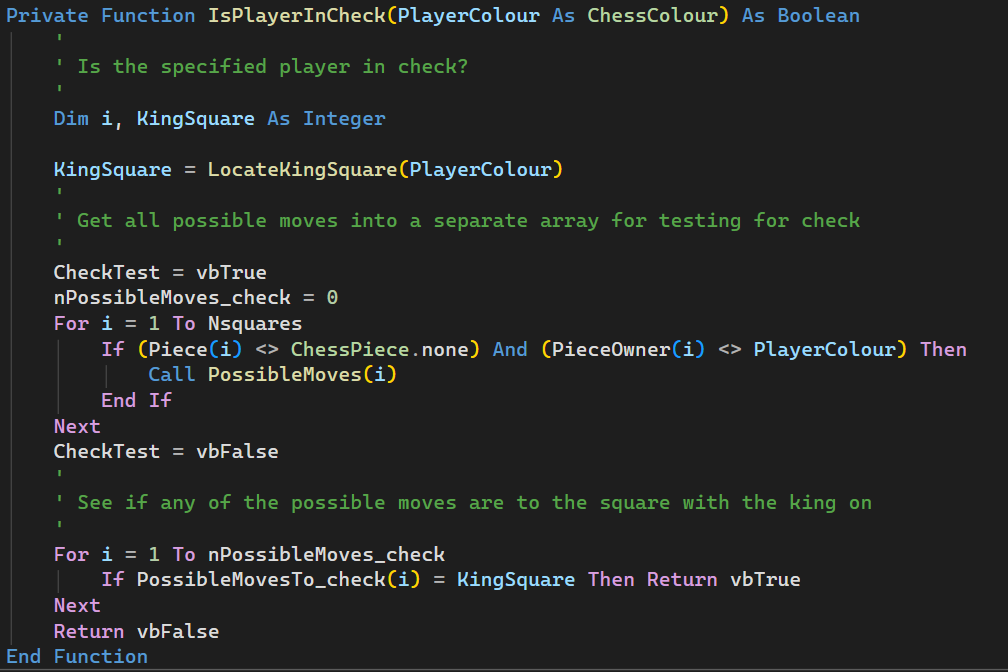Click the Integer type in the Dim line
This screenshot has width=1008, height=672.
(x=344, y=118)
